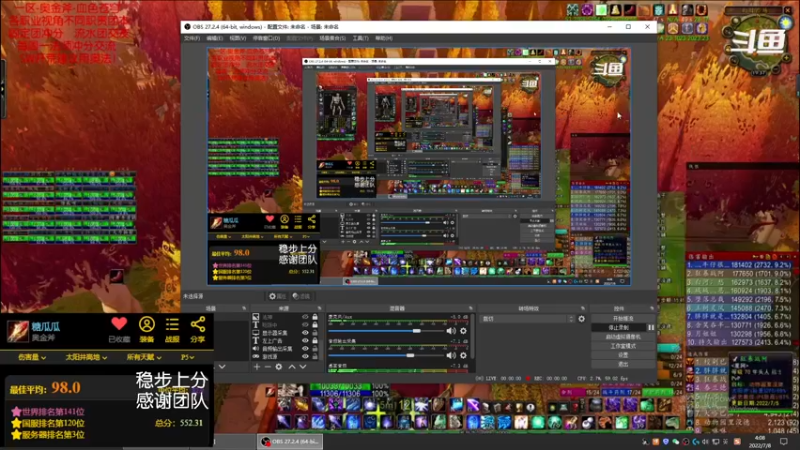Click the 停止录制 stop recording button
This screenshot has height=450, width=800.
click(619, 328)
